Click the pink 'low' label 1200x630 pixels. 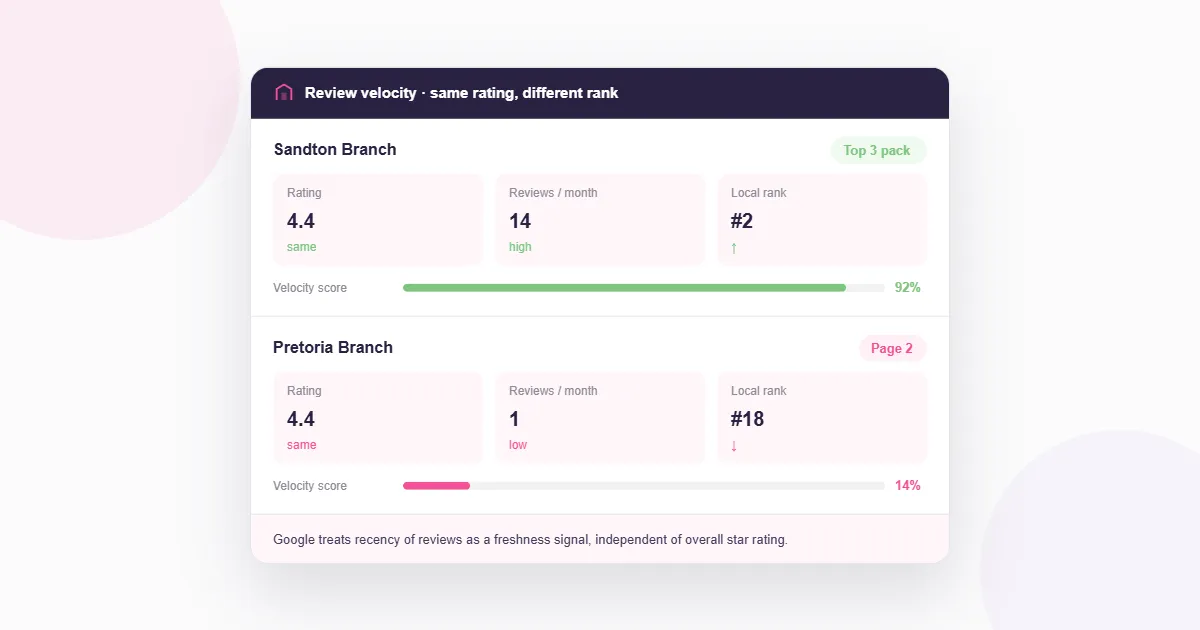pyautogui.click(x=518, y=445)
